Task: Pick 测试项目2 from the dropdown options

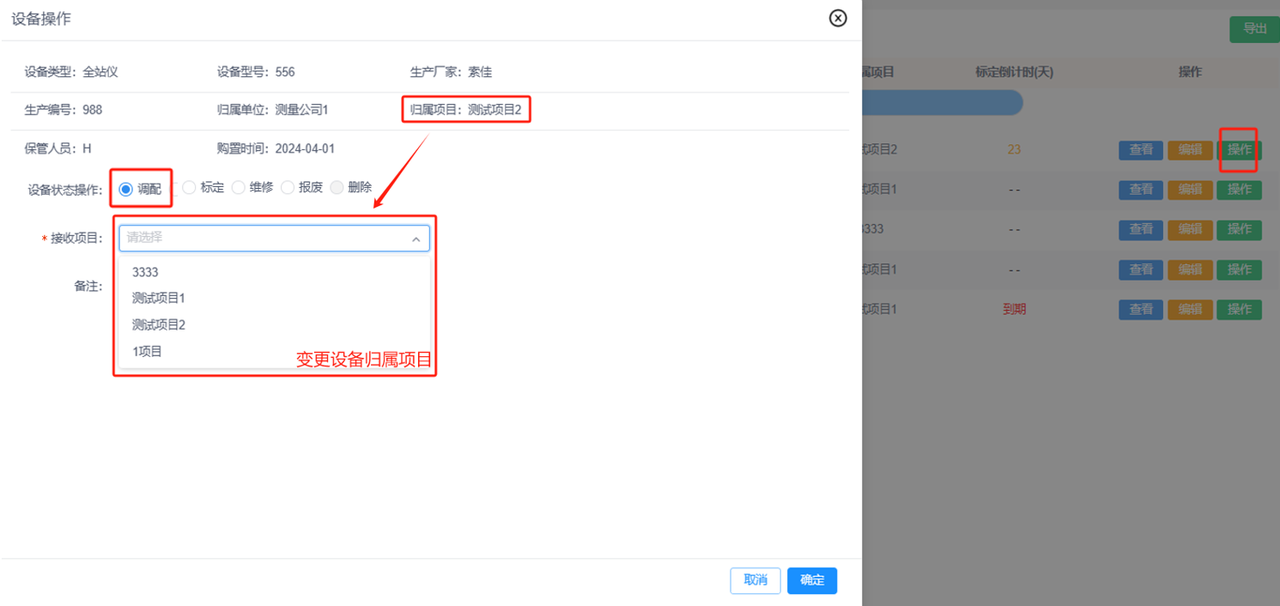Action: (x=158, y=325)
